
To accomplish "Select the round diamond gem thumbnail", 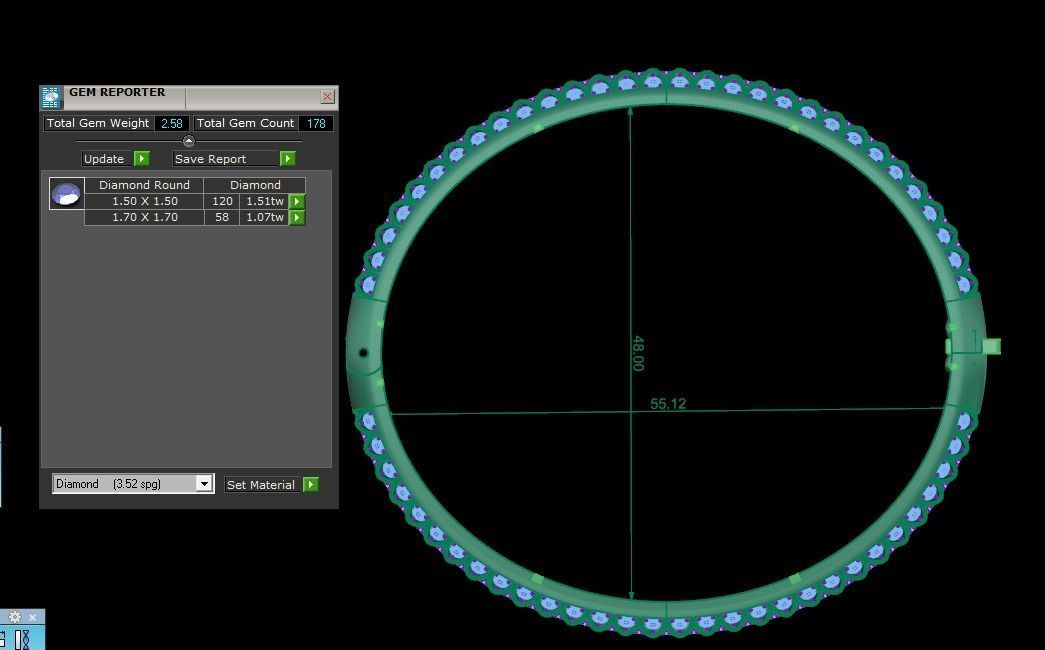I will pos(67,193).
